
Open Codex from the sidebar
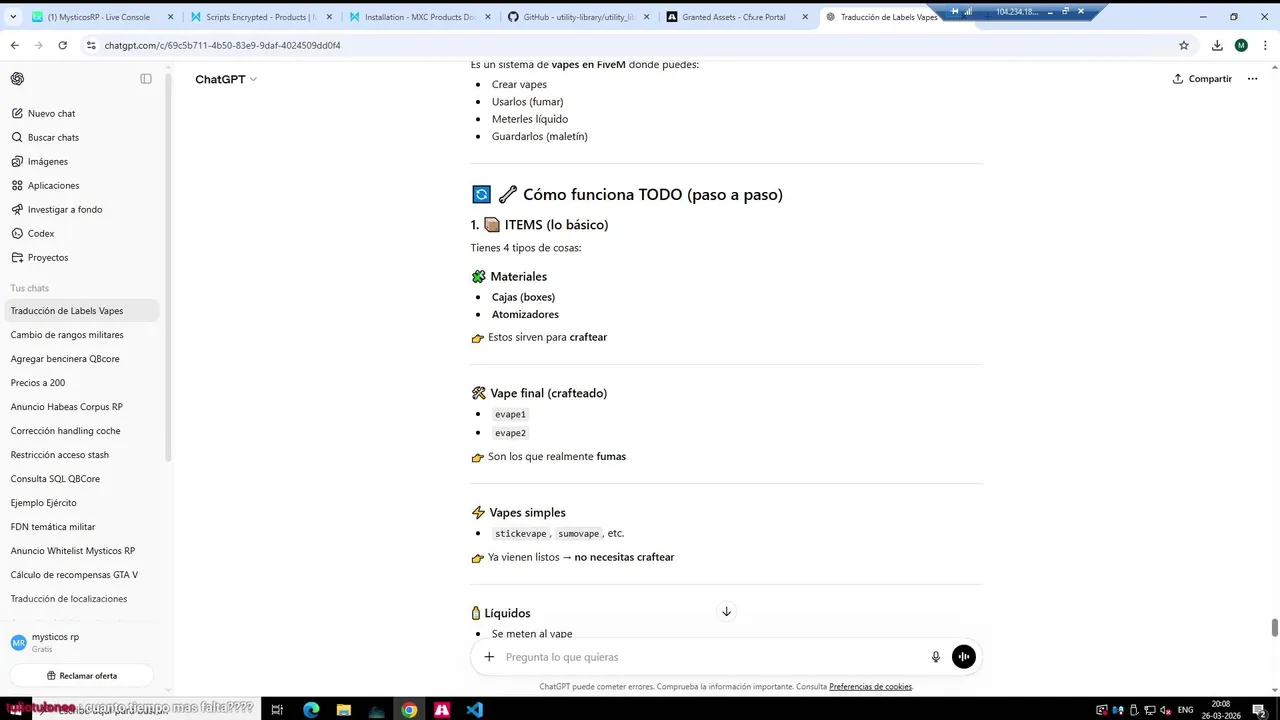82,233
